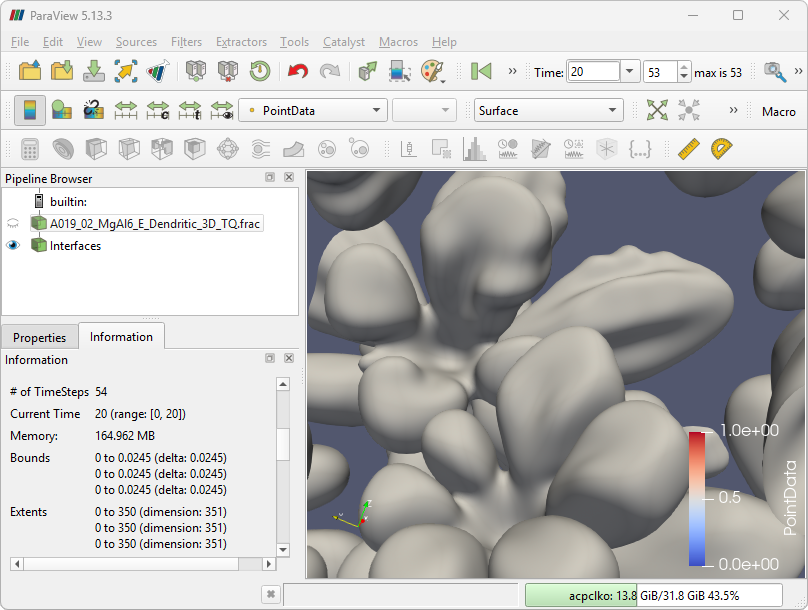Click the Protractor angle tool icon
This screenshot has width=808, height=610.
721,149
